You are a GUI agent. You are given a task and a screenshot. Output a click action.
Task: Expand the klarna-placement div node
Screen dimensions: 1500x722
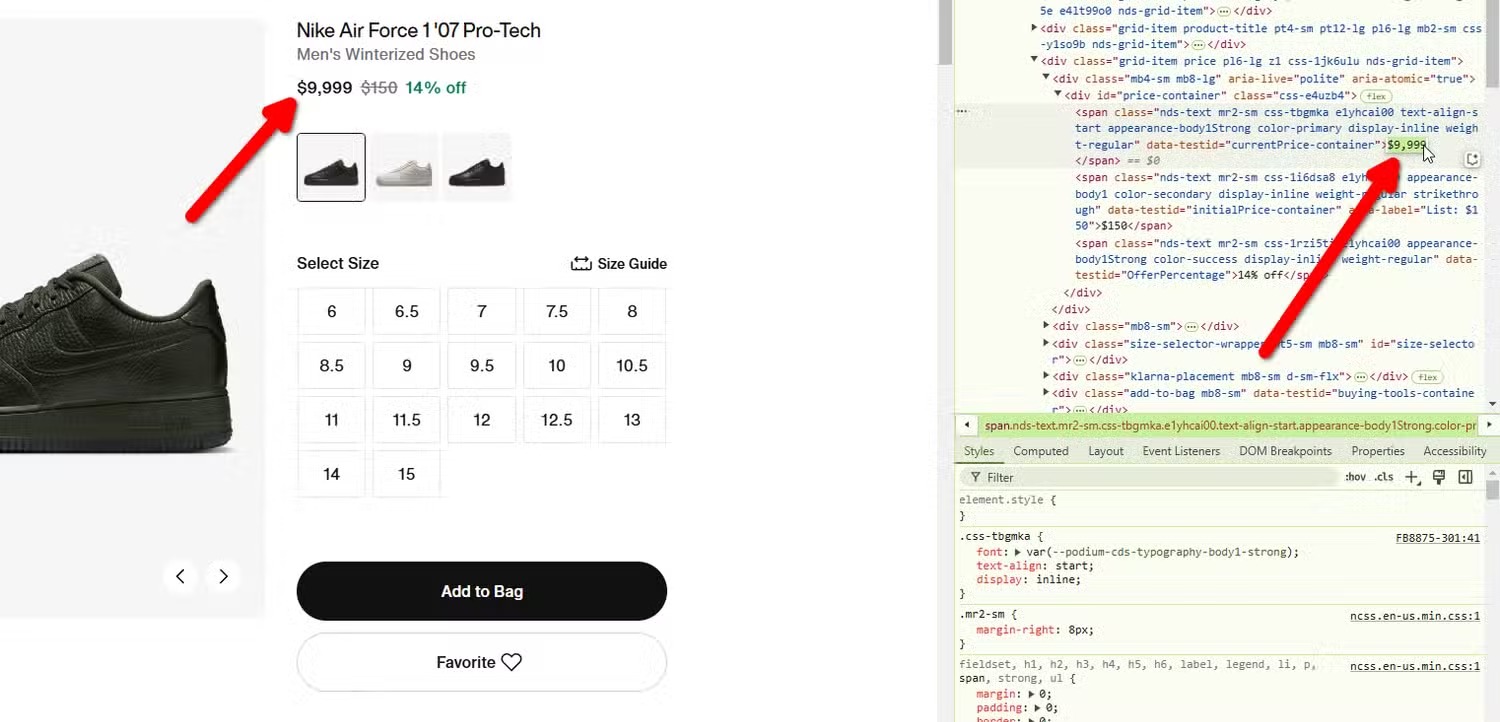(x=1047, y=377)
